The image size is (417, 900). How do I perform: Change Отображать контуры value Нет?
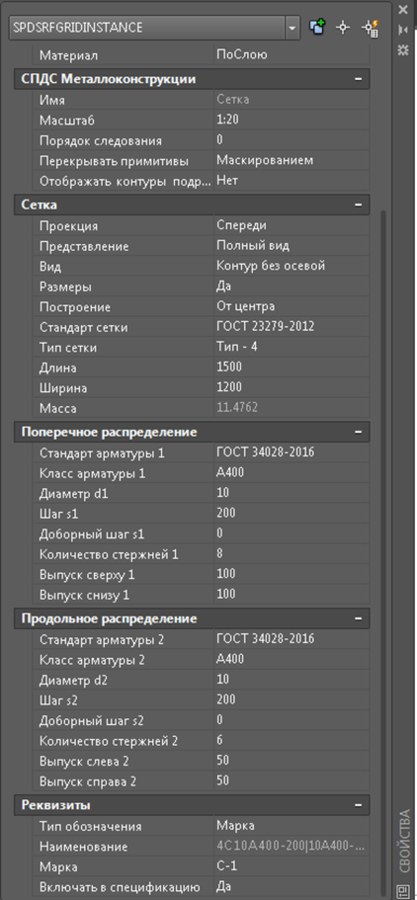click(291, 180)
